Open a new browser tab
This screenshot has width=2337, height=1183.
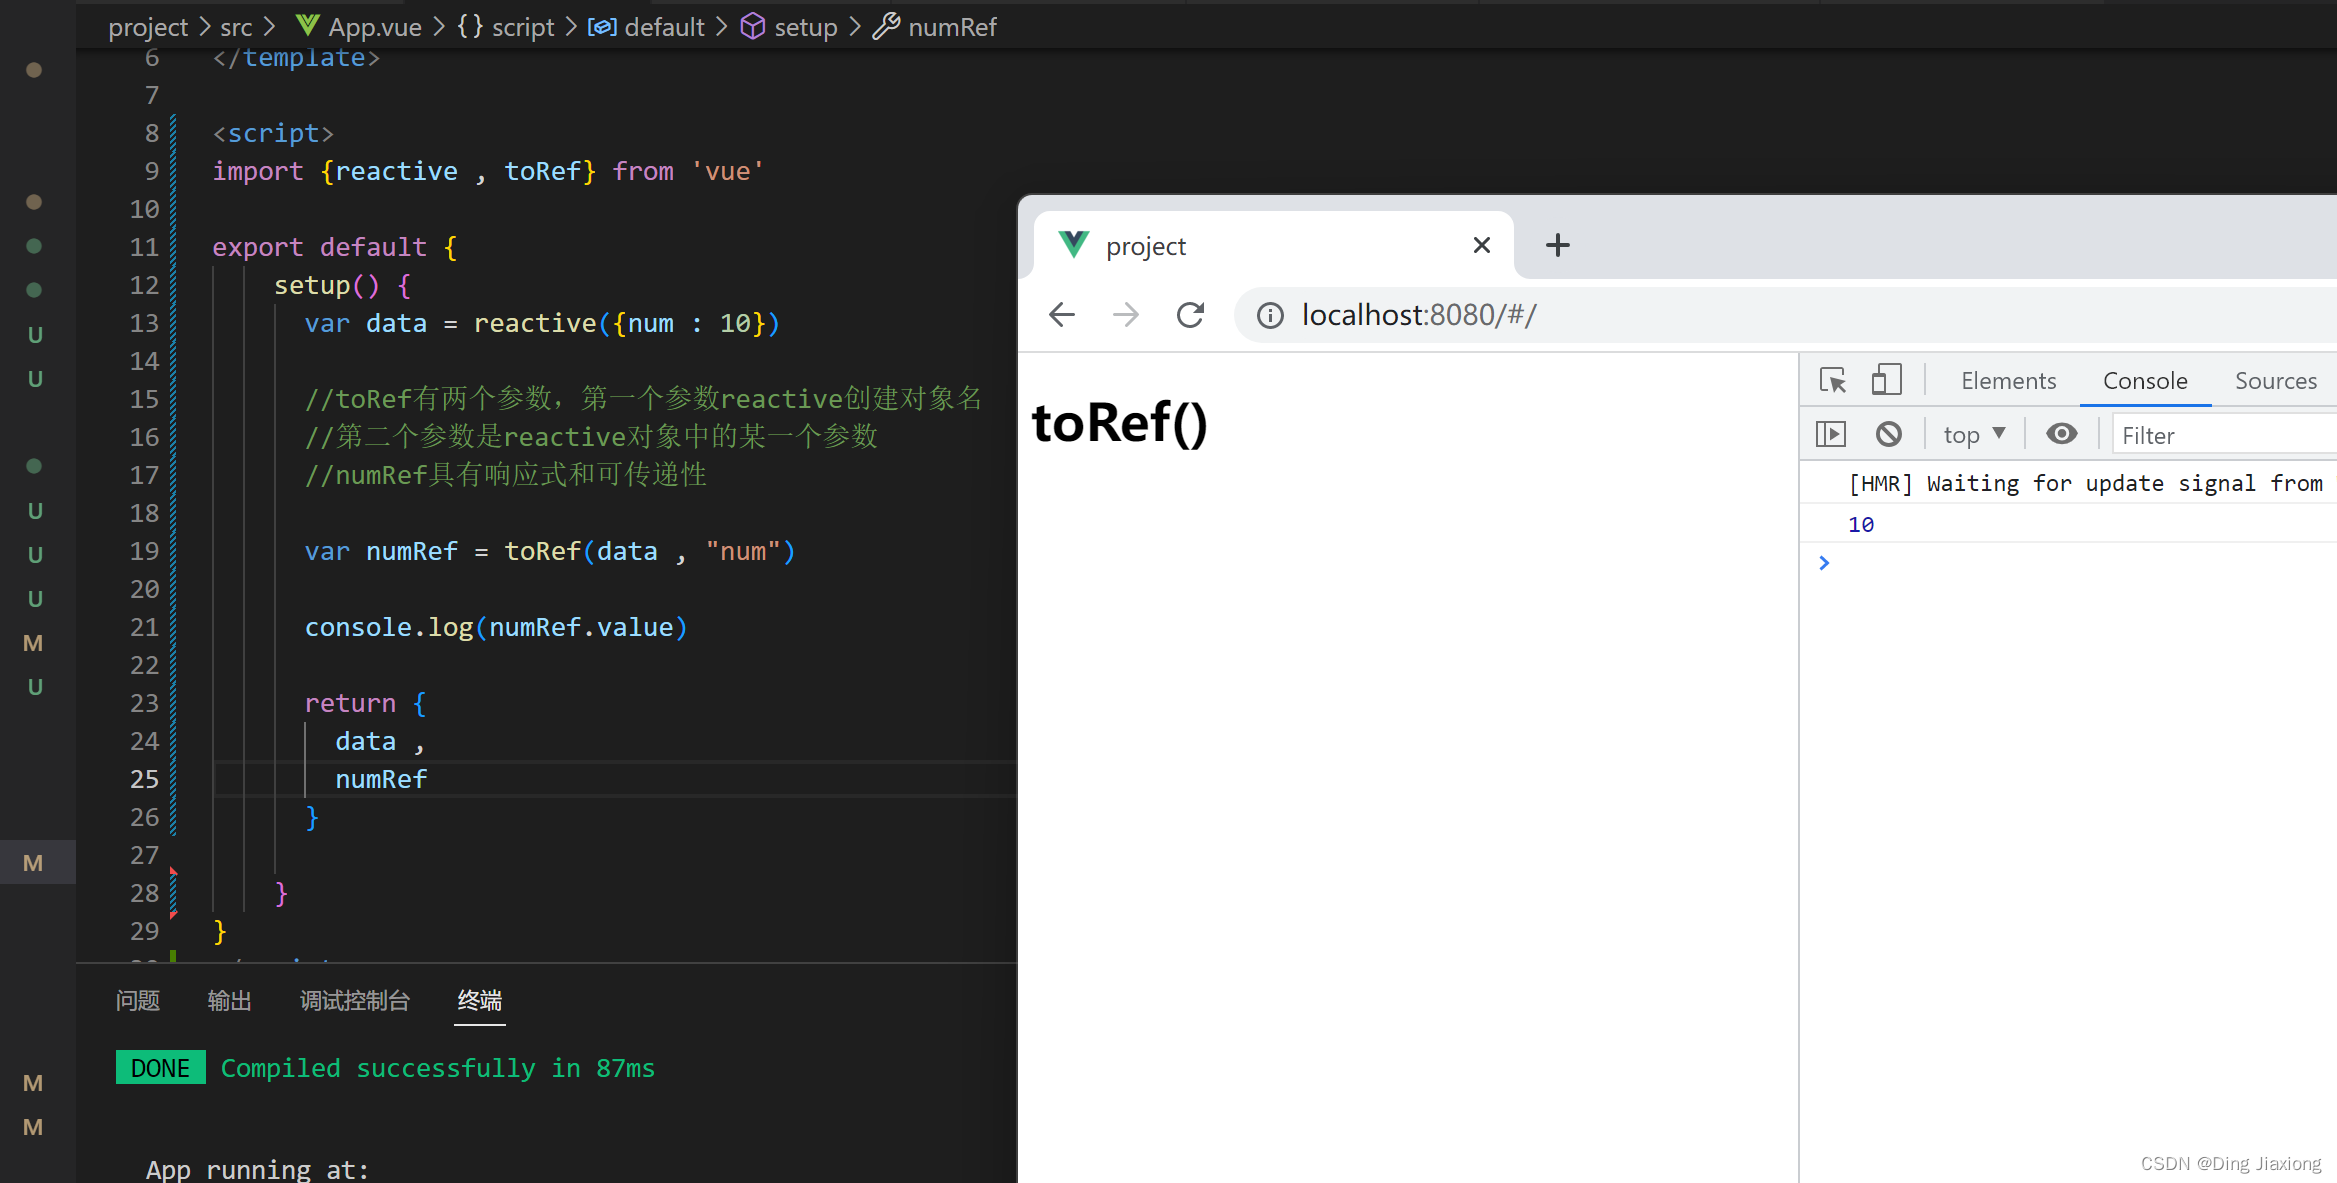coord(1557,245)
